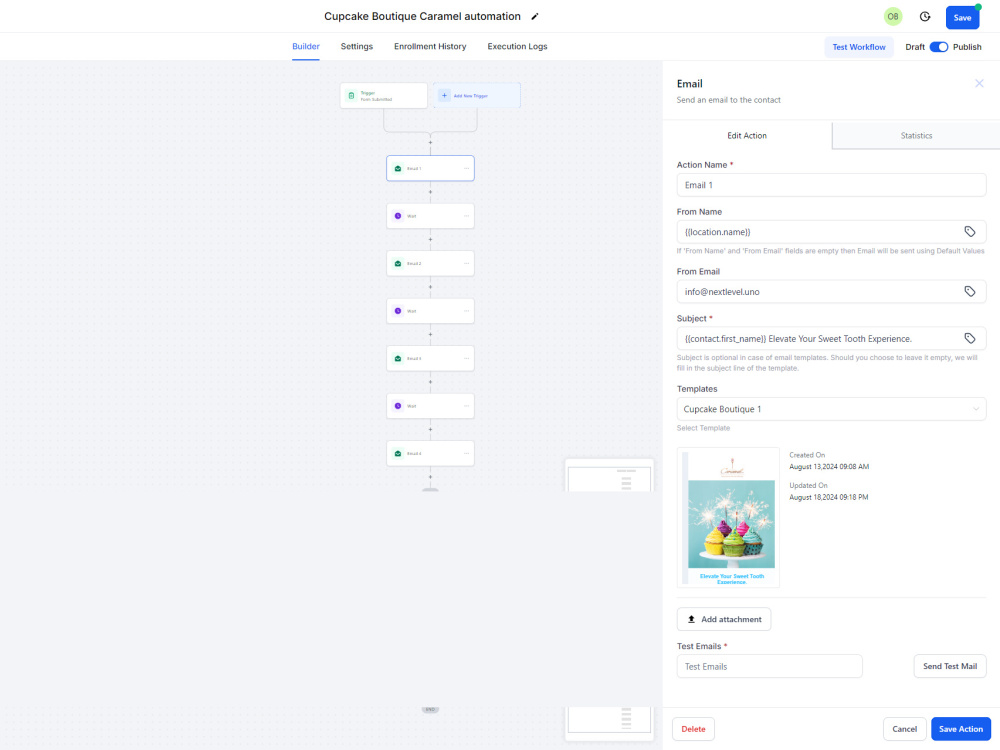Click the workflow title Cupcake Boutique Caramel automation
This screenshot has height=750, width=1000.
pyautogui.click(x=422, y=17)
